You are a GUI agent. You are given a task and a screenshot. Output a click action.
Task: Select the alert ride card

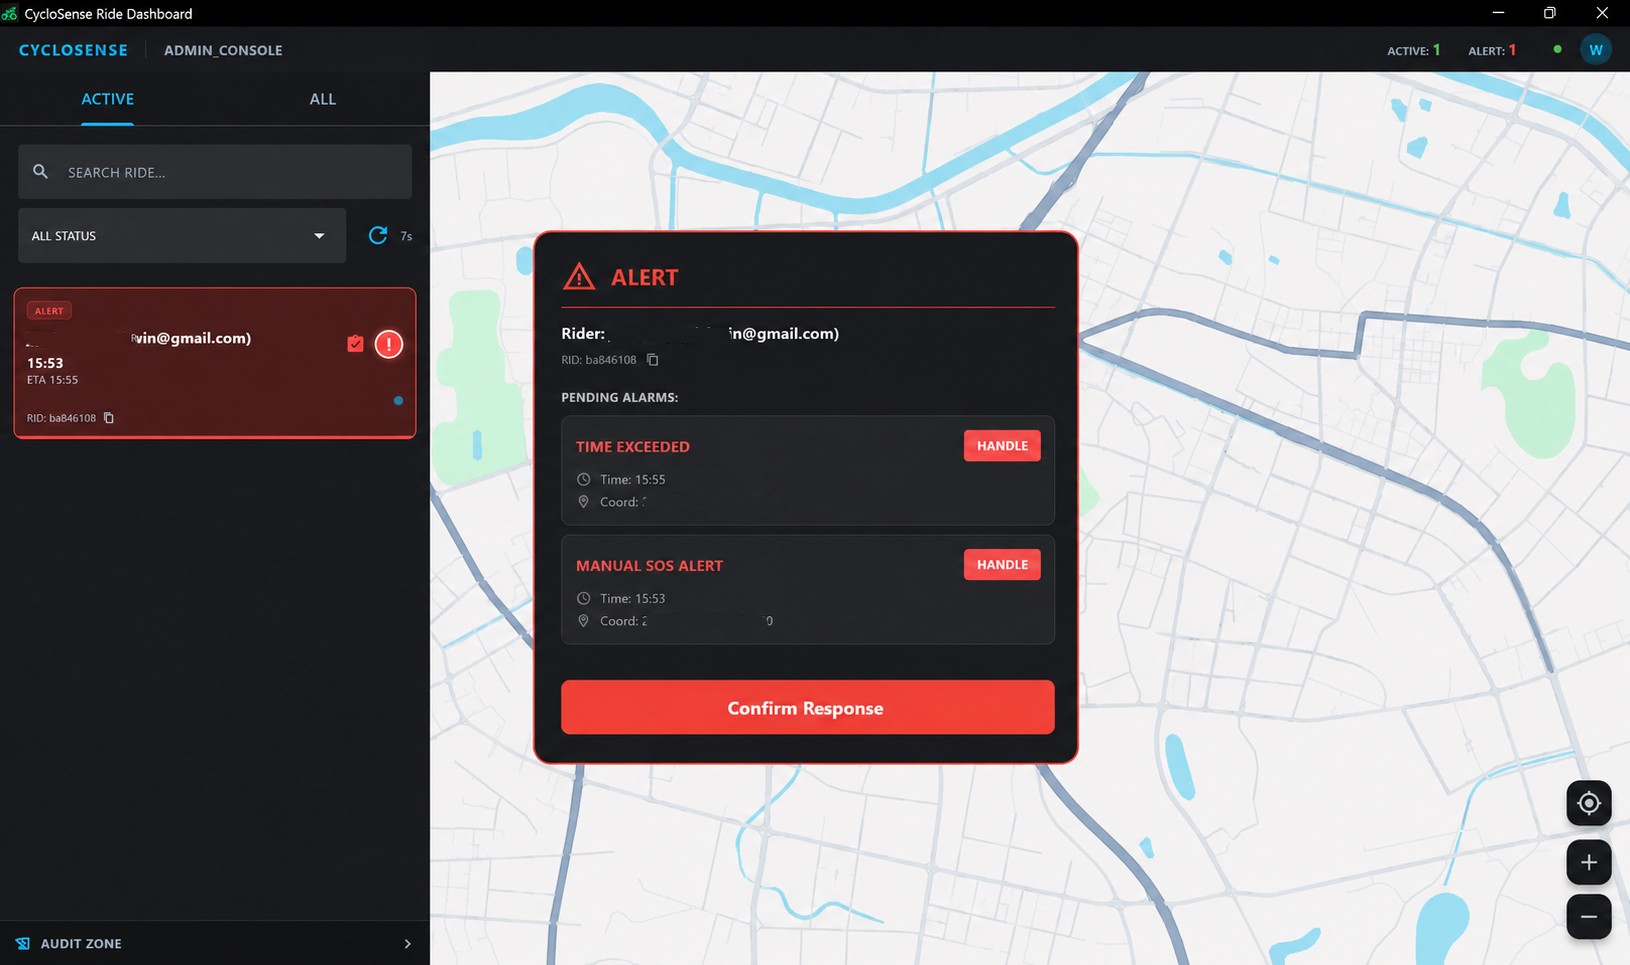point(215,363)
